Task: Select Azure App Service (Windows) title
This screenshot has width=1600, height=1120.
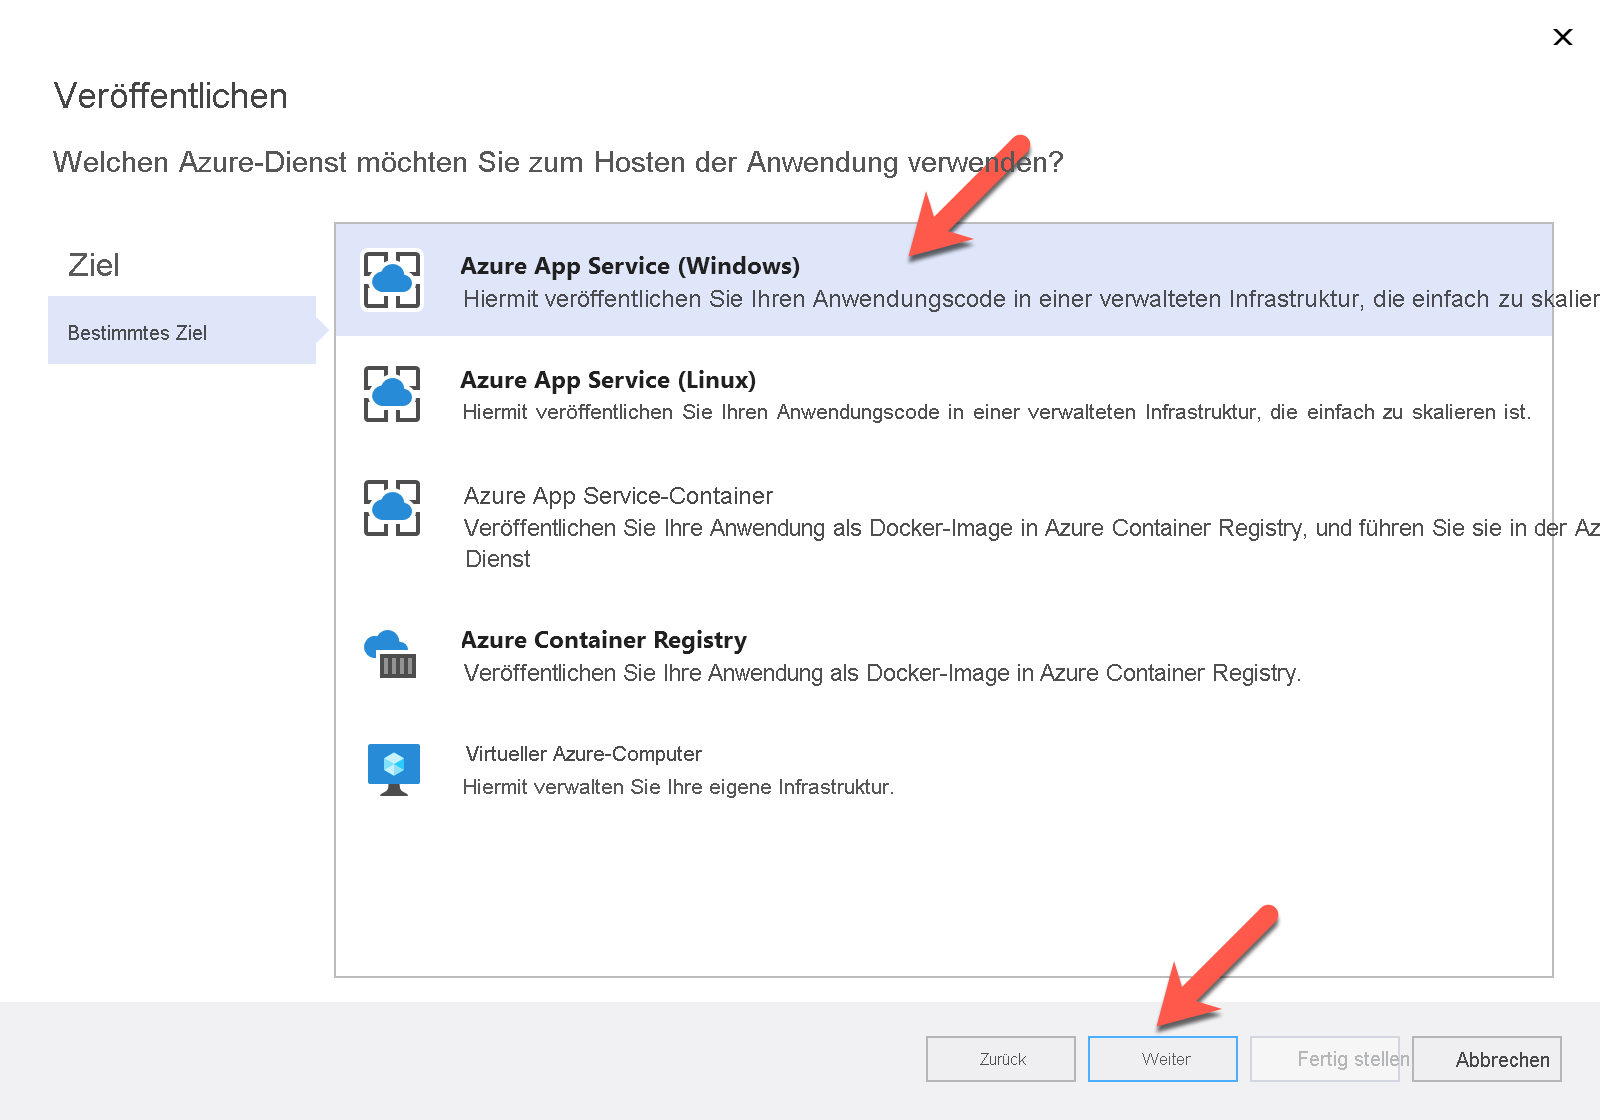Action: point(630,266)
